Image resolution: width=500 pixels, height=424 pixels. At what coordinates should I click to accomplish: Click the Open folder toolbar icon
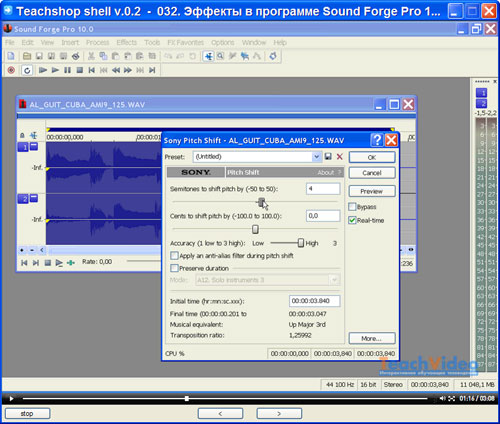coord(27,56)
